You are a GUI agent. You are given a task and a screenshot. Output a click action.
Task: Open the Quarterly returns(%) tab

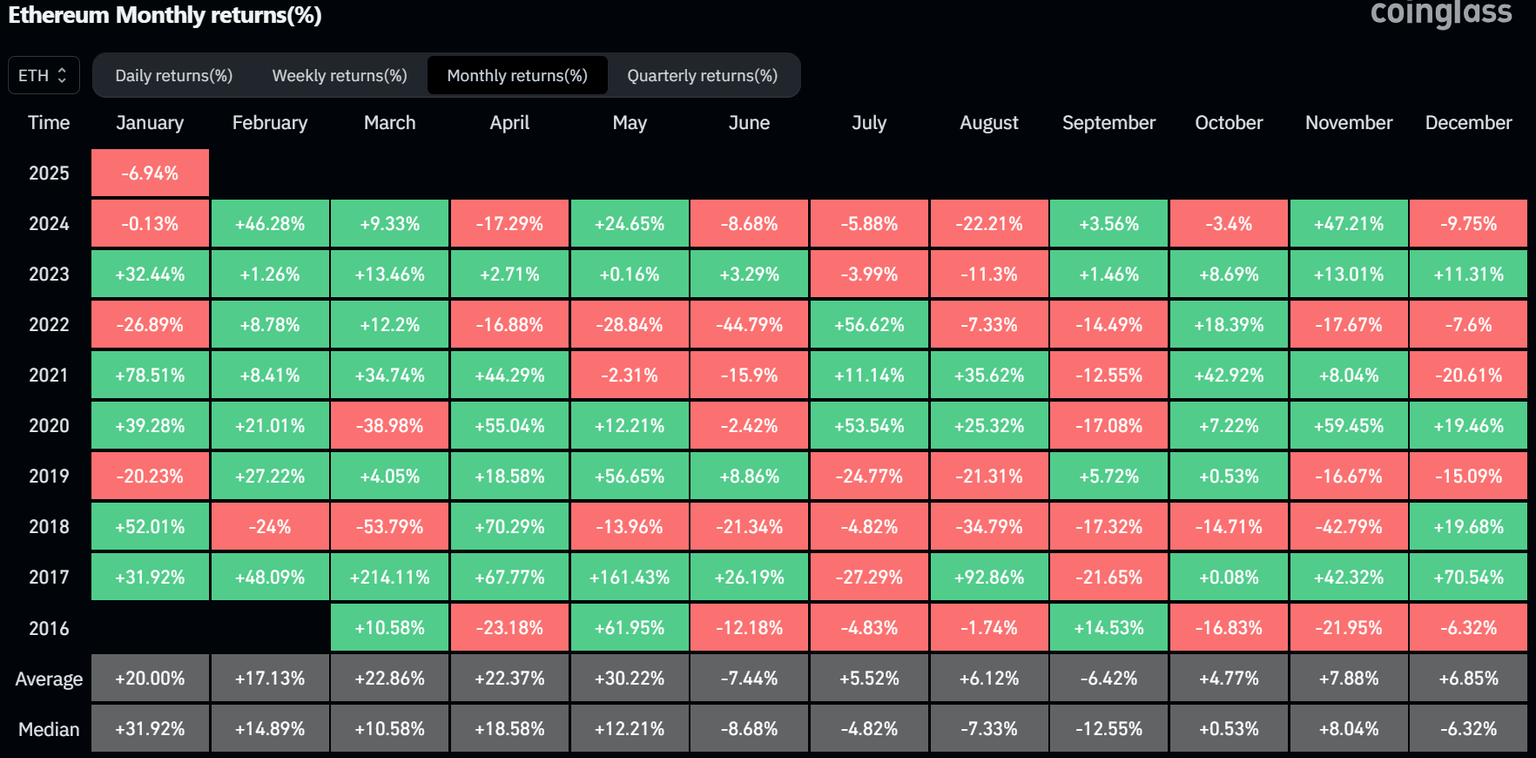click(x=702, y=76)
